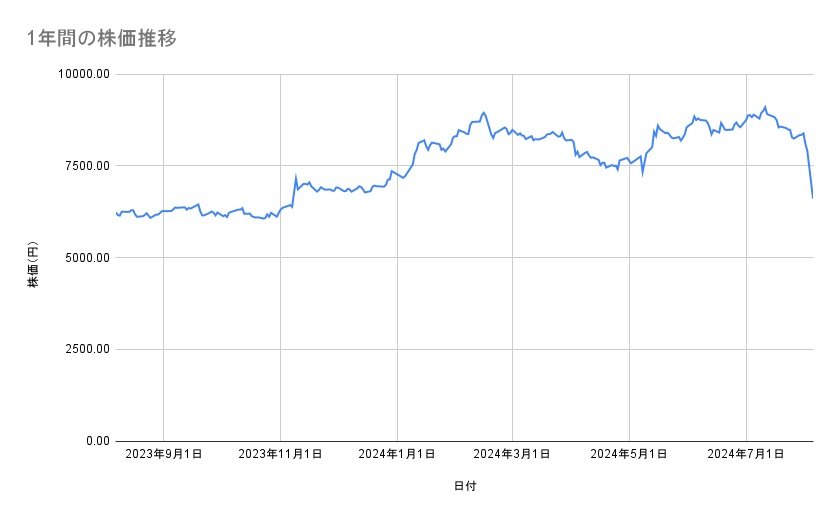839x519 pixels.
Task: Select the horizontal axis title 日付
Action: [465, 487]
